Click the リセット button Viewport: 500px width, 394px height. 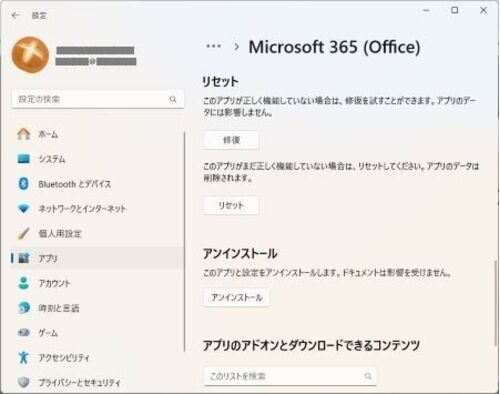click(231, 205)
